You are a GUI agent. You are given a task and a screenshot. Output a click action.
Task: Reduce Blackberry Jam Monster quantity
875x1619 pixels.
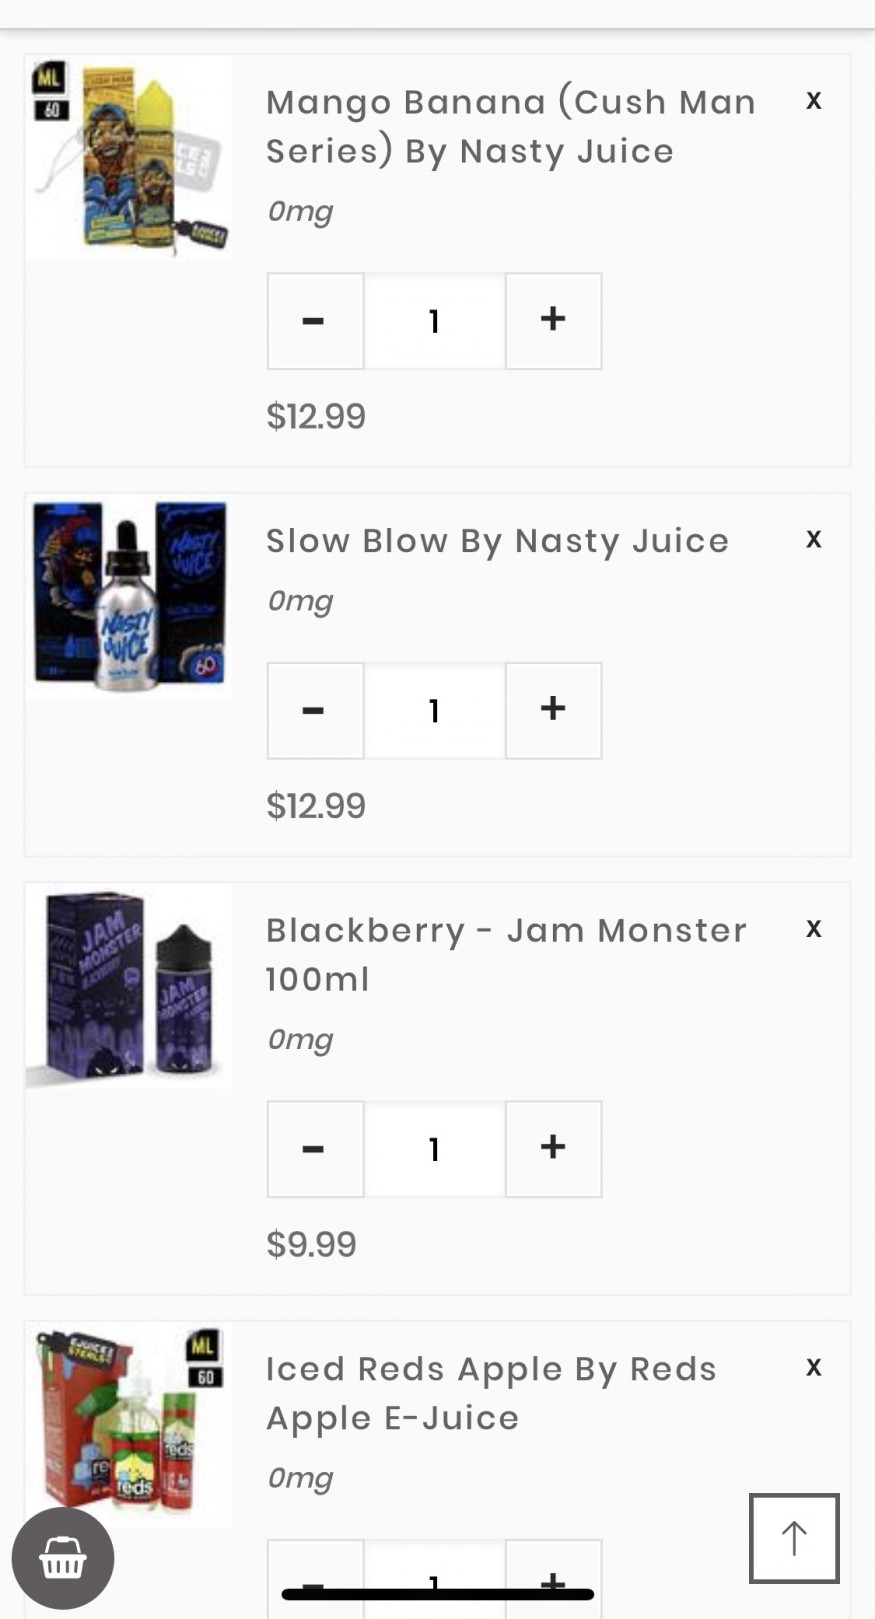tap(314, 1149)
